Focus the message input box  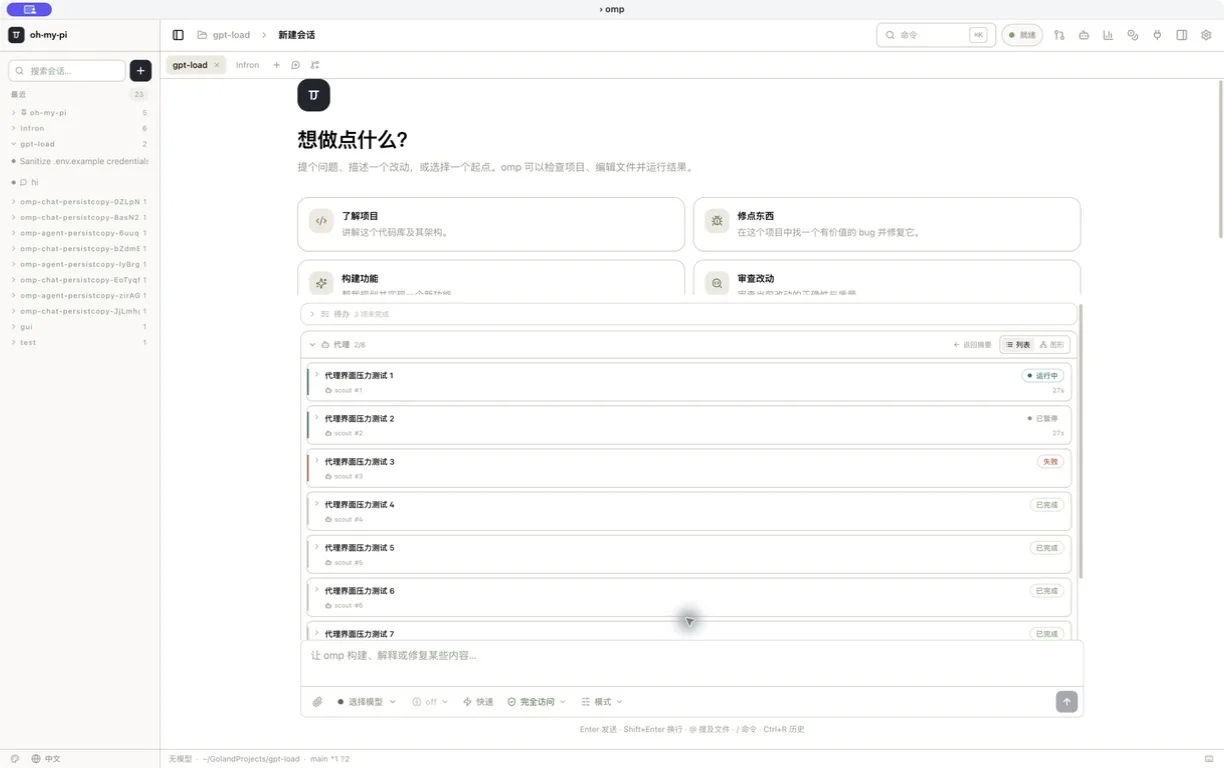(692, 663)
